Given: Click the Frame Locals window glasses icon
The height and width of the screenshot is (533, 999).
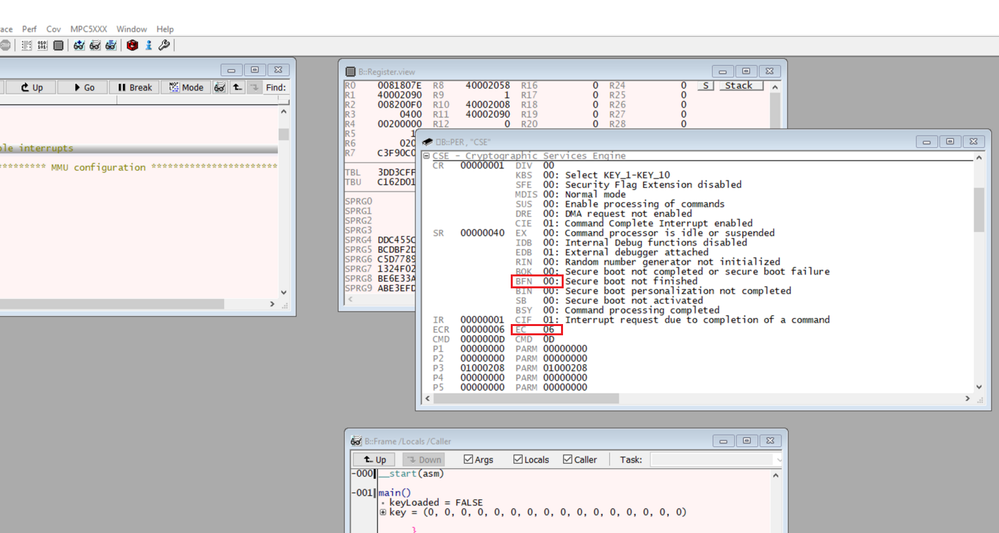Looking at the screenshot, I should [x=357, y=441].
